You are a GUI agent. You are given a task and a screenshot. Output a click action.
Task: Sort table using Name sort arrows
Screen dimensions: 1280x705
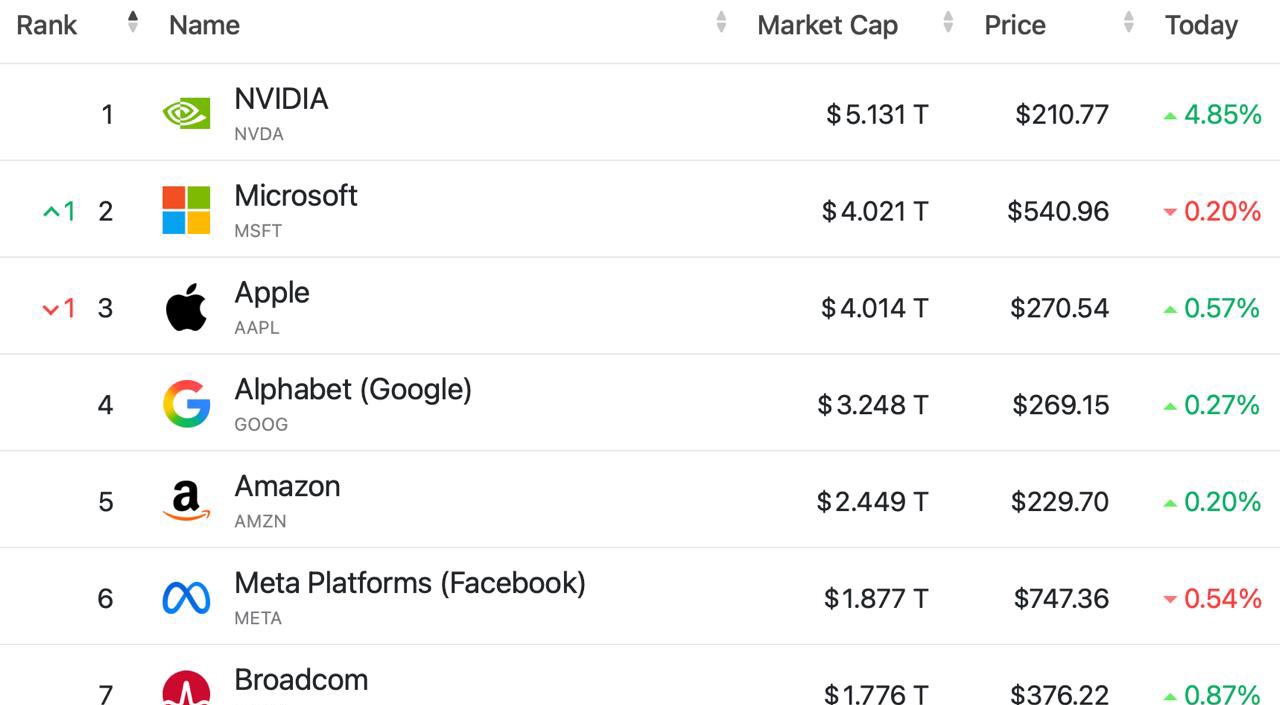(x=721, y=23)
